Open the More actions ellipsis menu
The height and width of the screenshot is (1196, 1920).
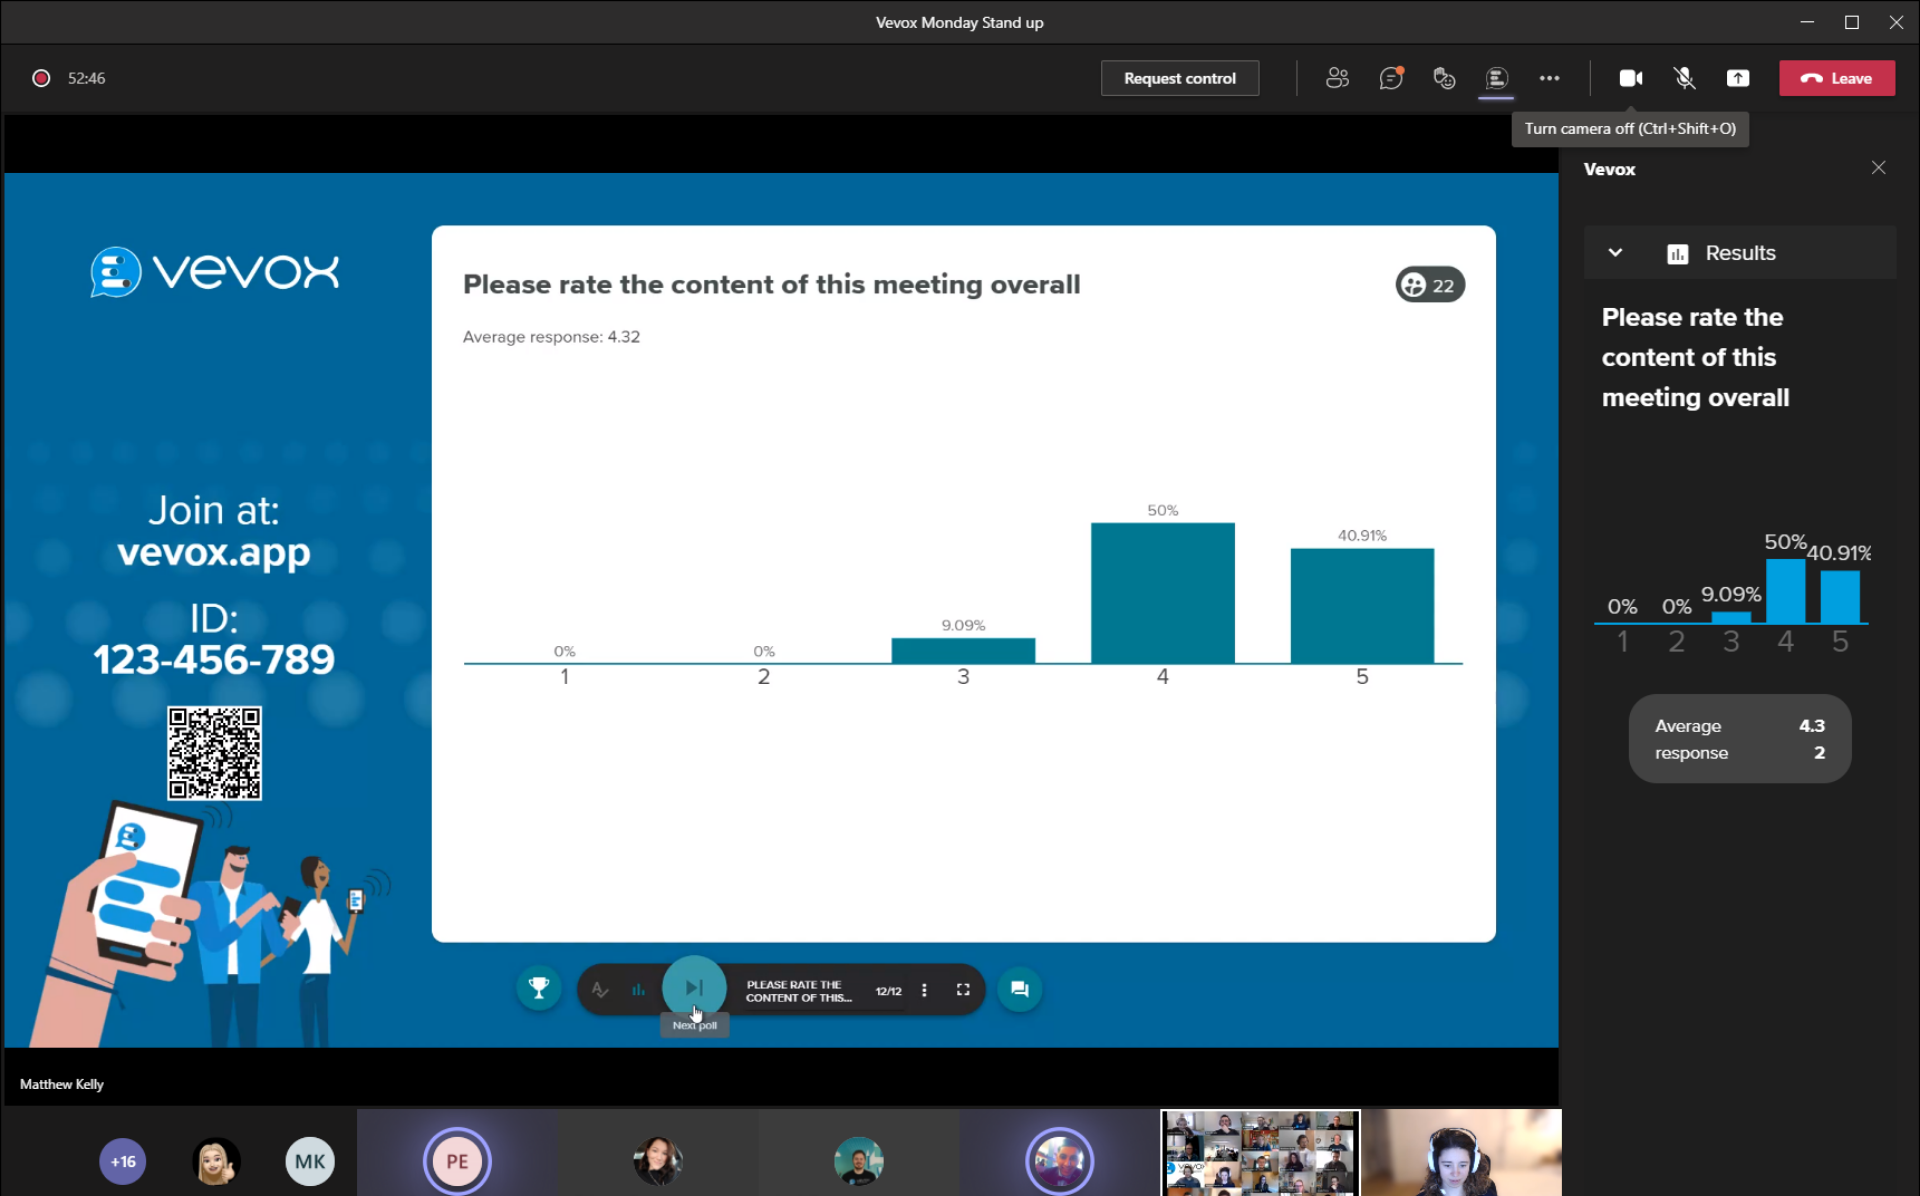[x=1549, y=78]
